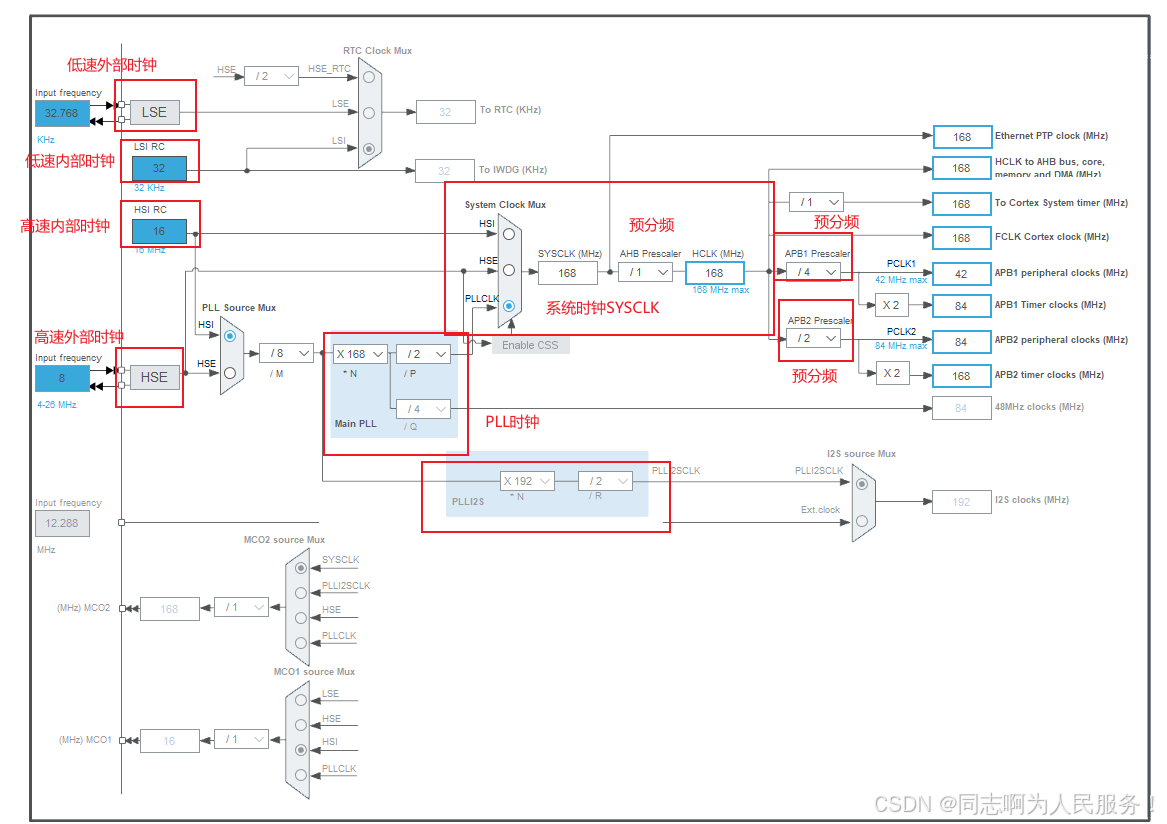Select PLLCLK in System Clock Mux

pyautogui.click(x=509, y=306)
